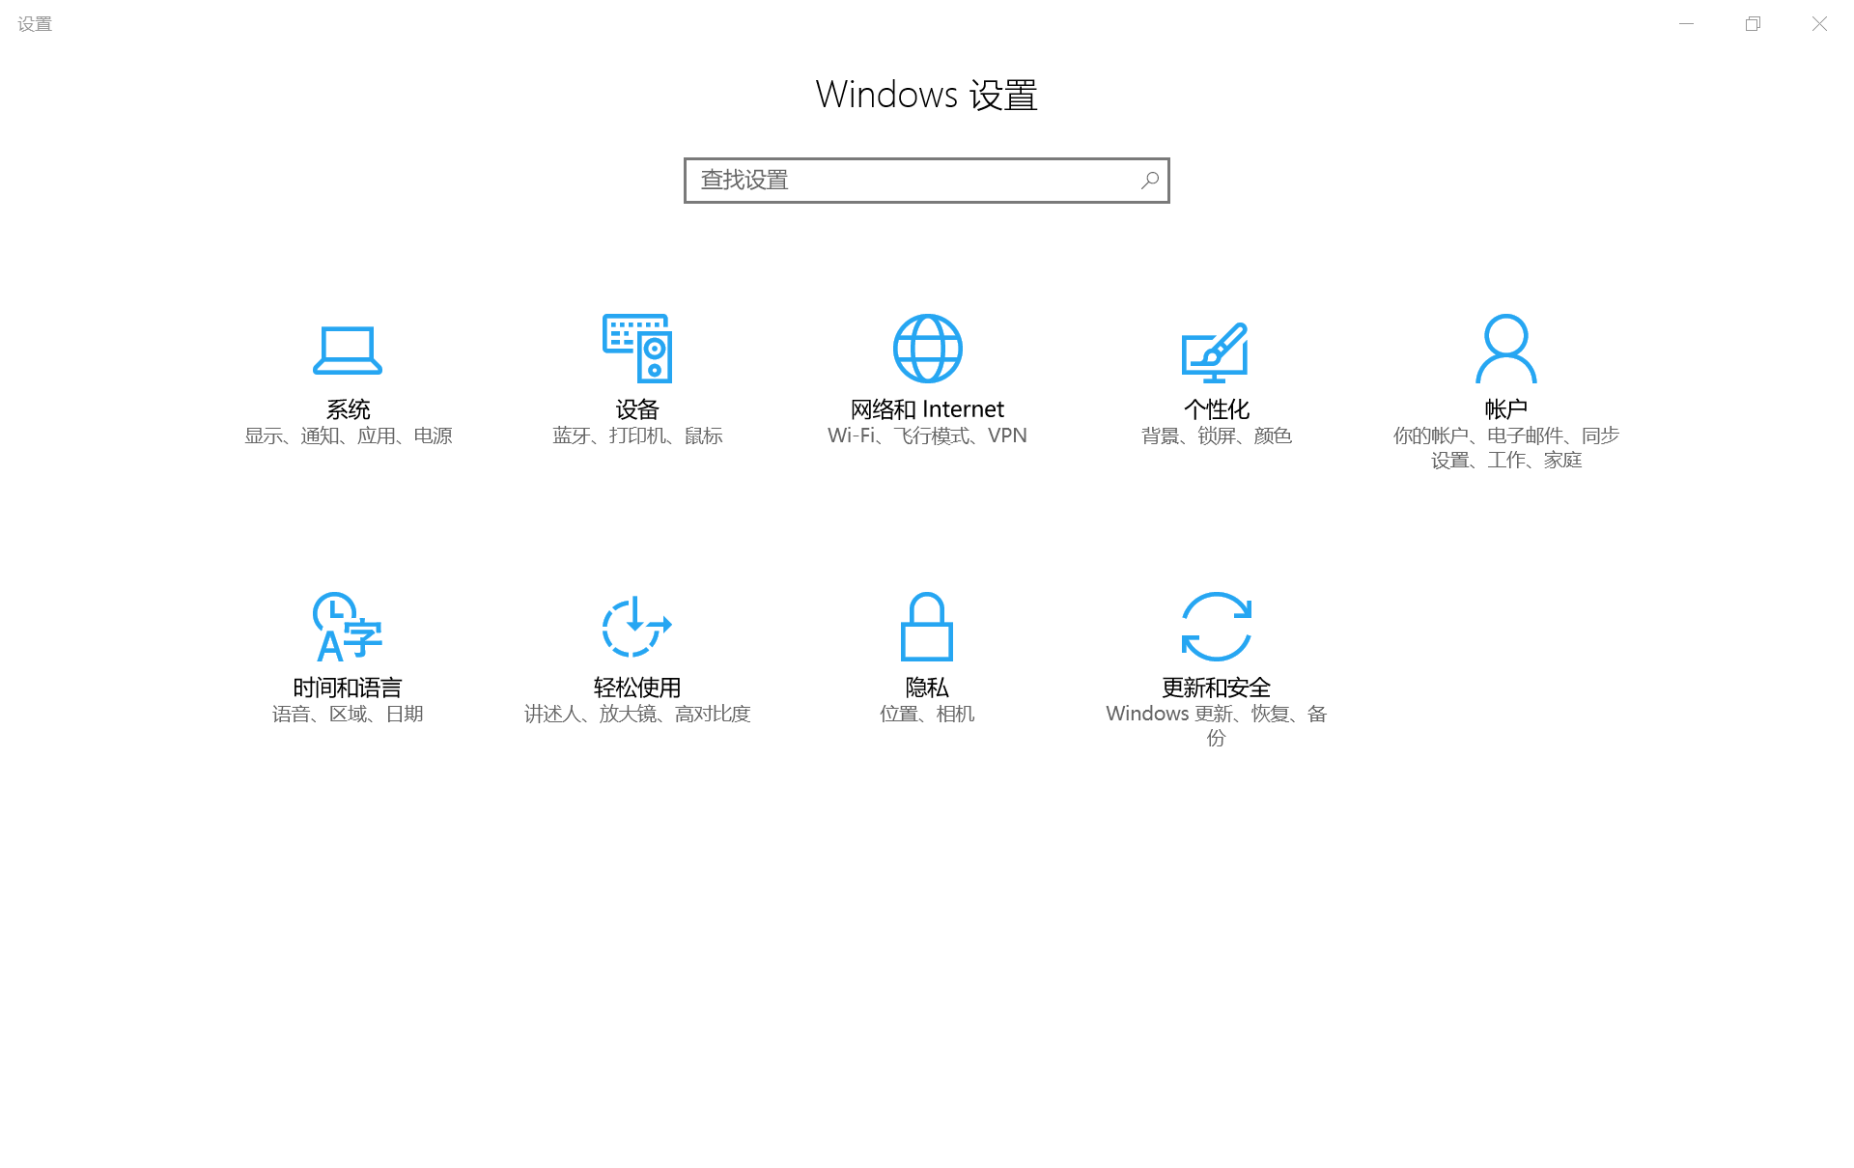
Task: Focus the 查找设置 search box
Action: point(926,180)
